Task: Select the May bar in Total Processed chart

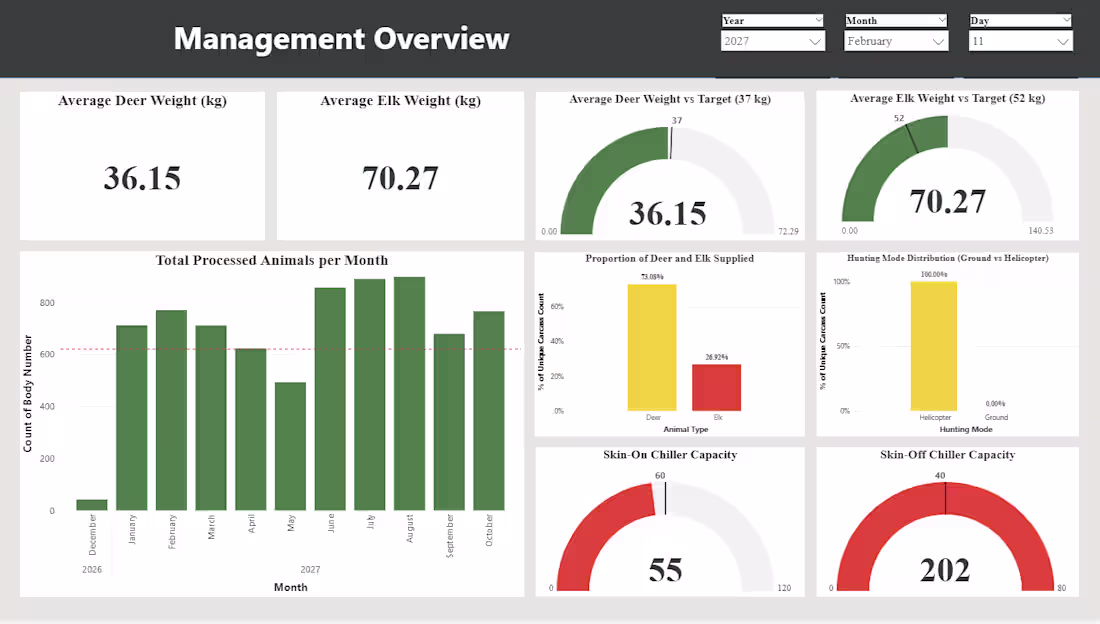Action: point(291,445)
